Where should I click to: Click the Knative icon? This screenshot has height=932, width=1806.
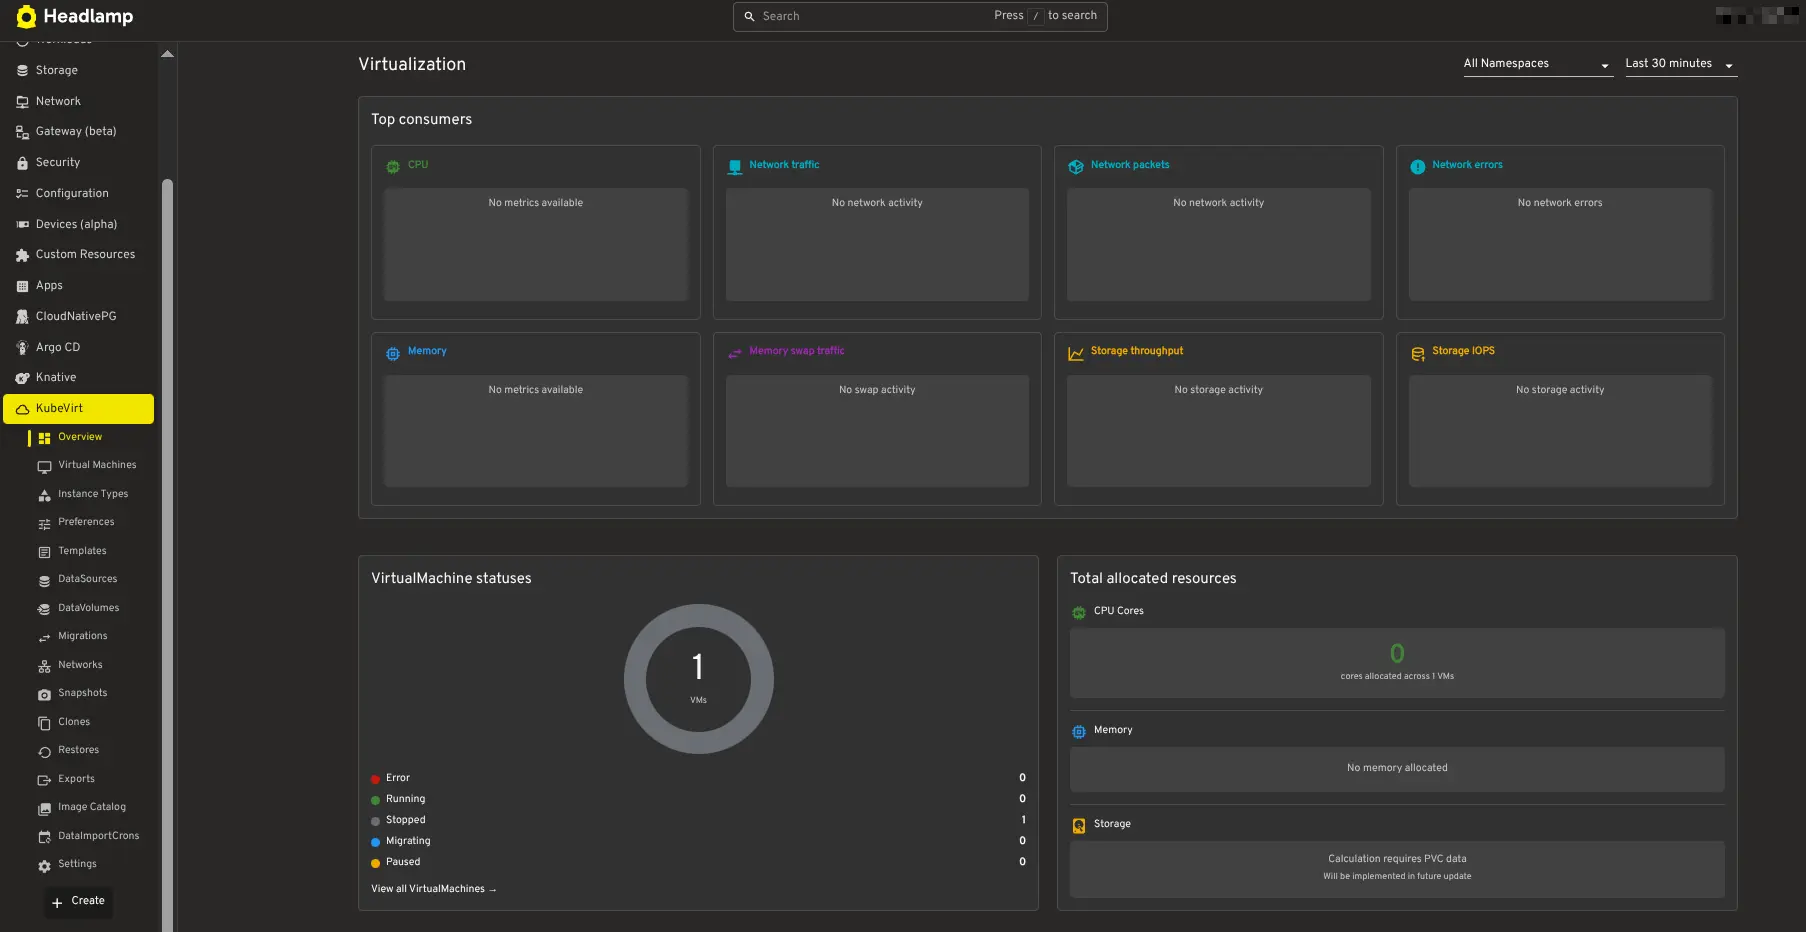pyautogui.click(x=22, y=378)
